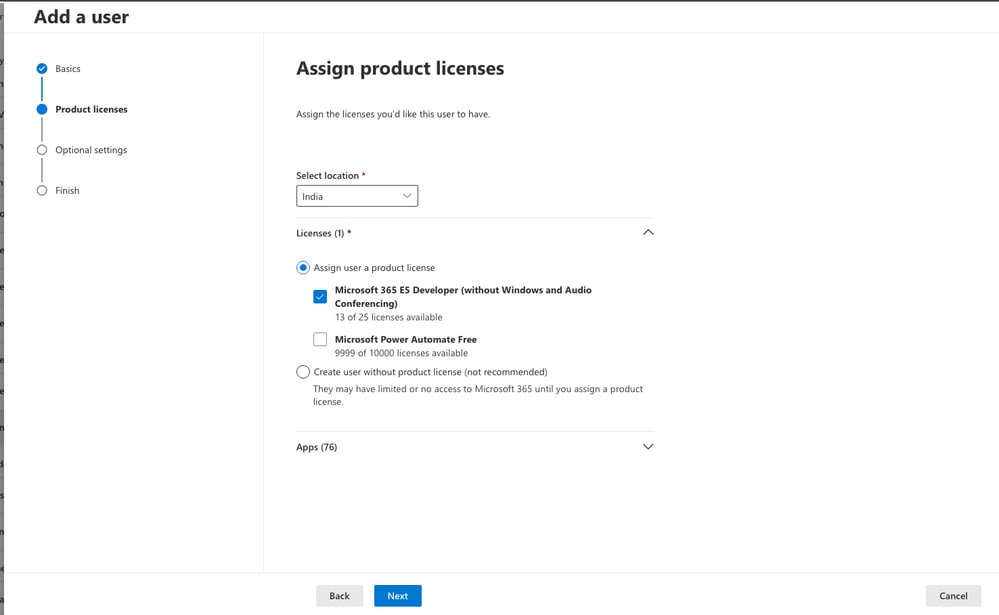Select "Create user without product license" option
Image resolution: width=999 pixels, height=615 pixels.
coord(302,371)
